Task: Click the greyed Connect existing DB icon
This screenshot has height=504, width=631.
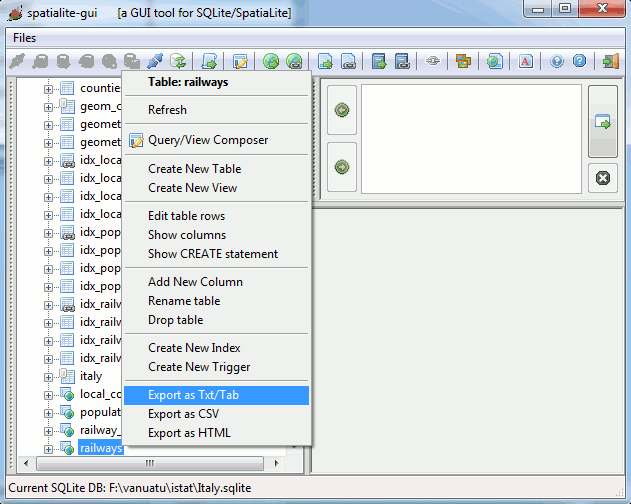Action: pos(17,61)
